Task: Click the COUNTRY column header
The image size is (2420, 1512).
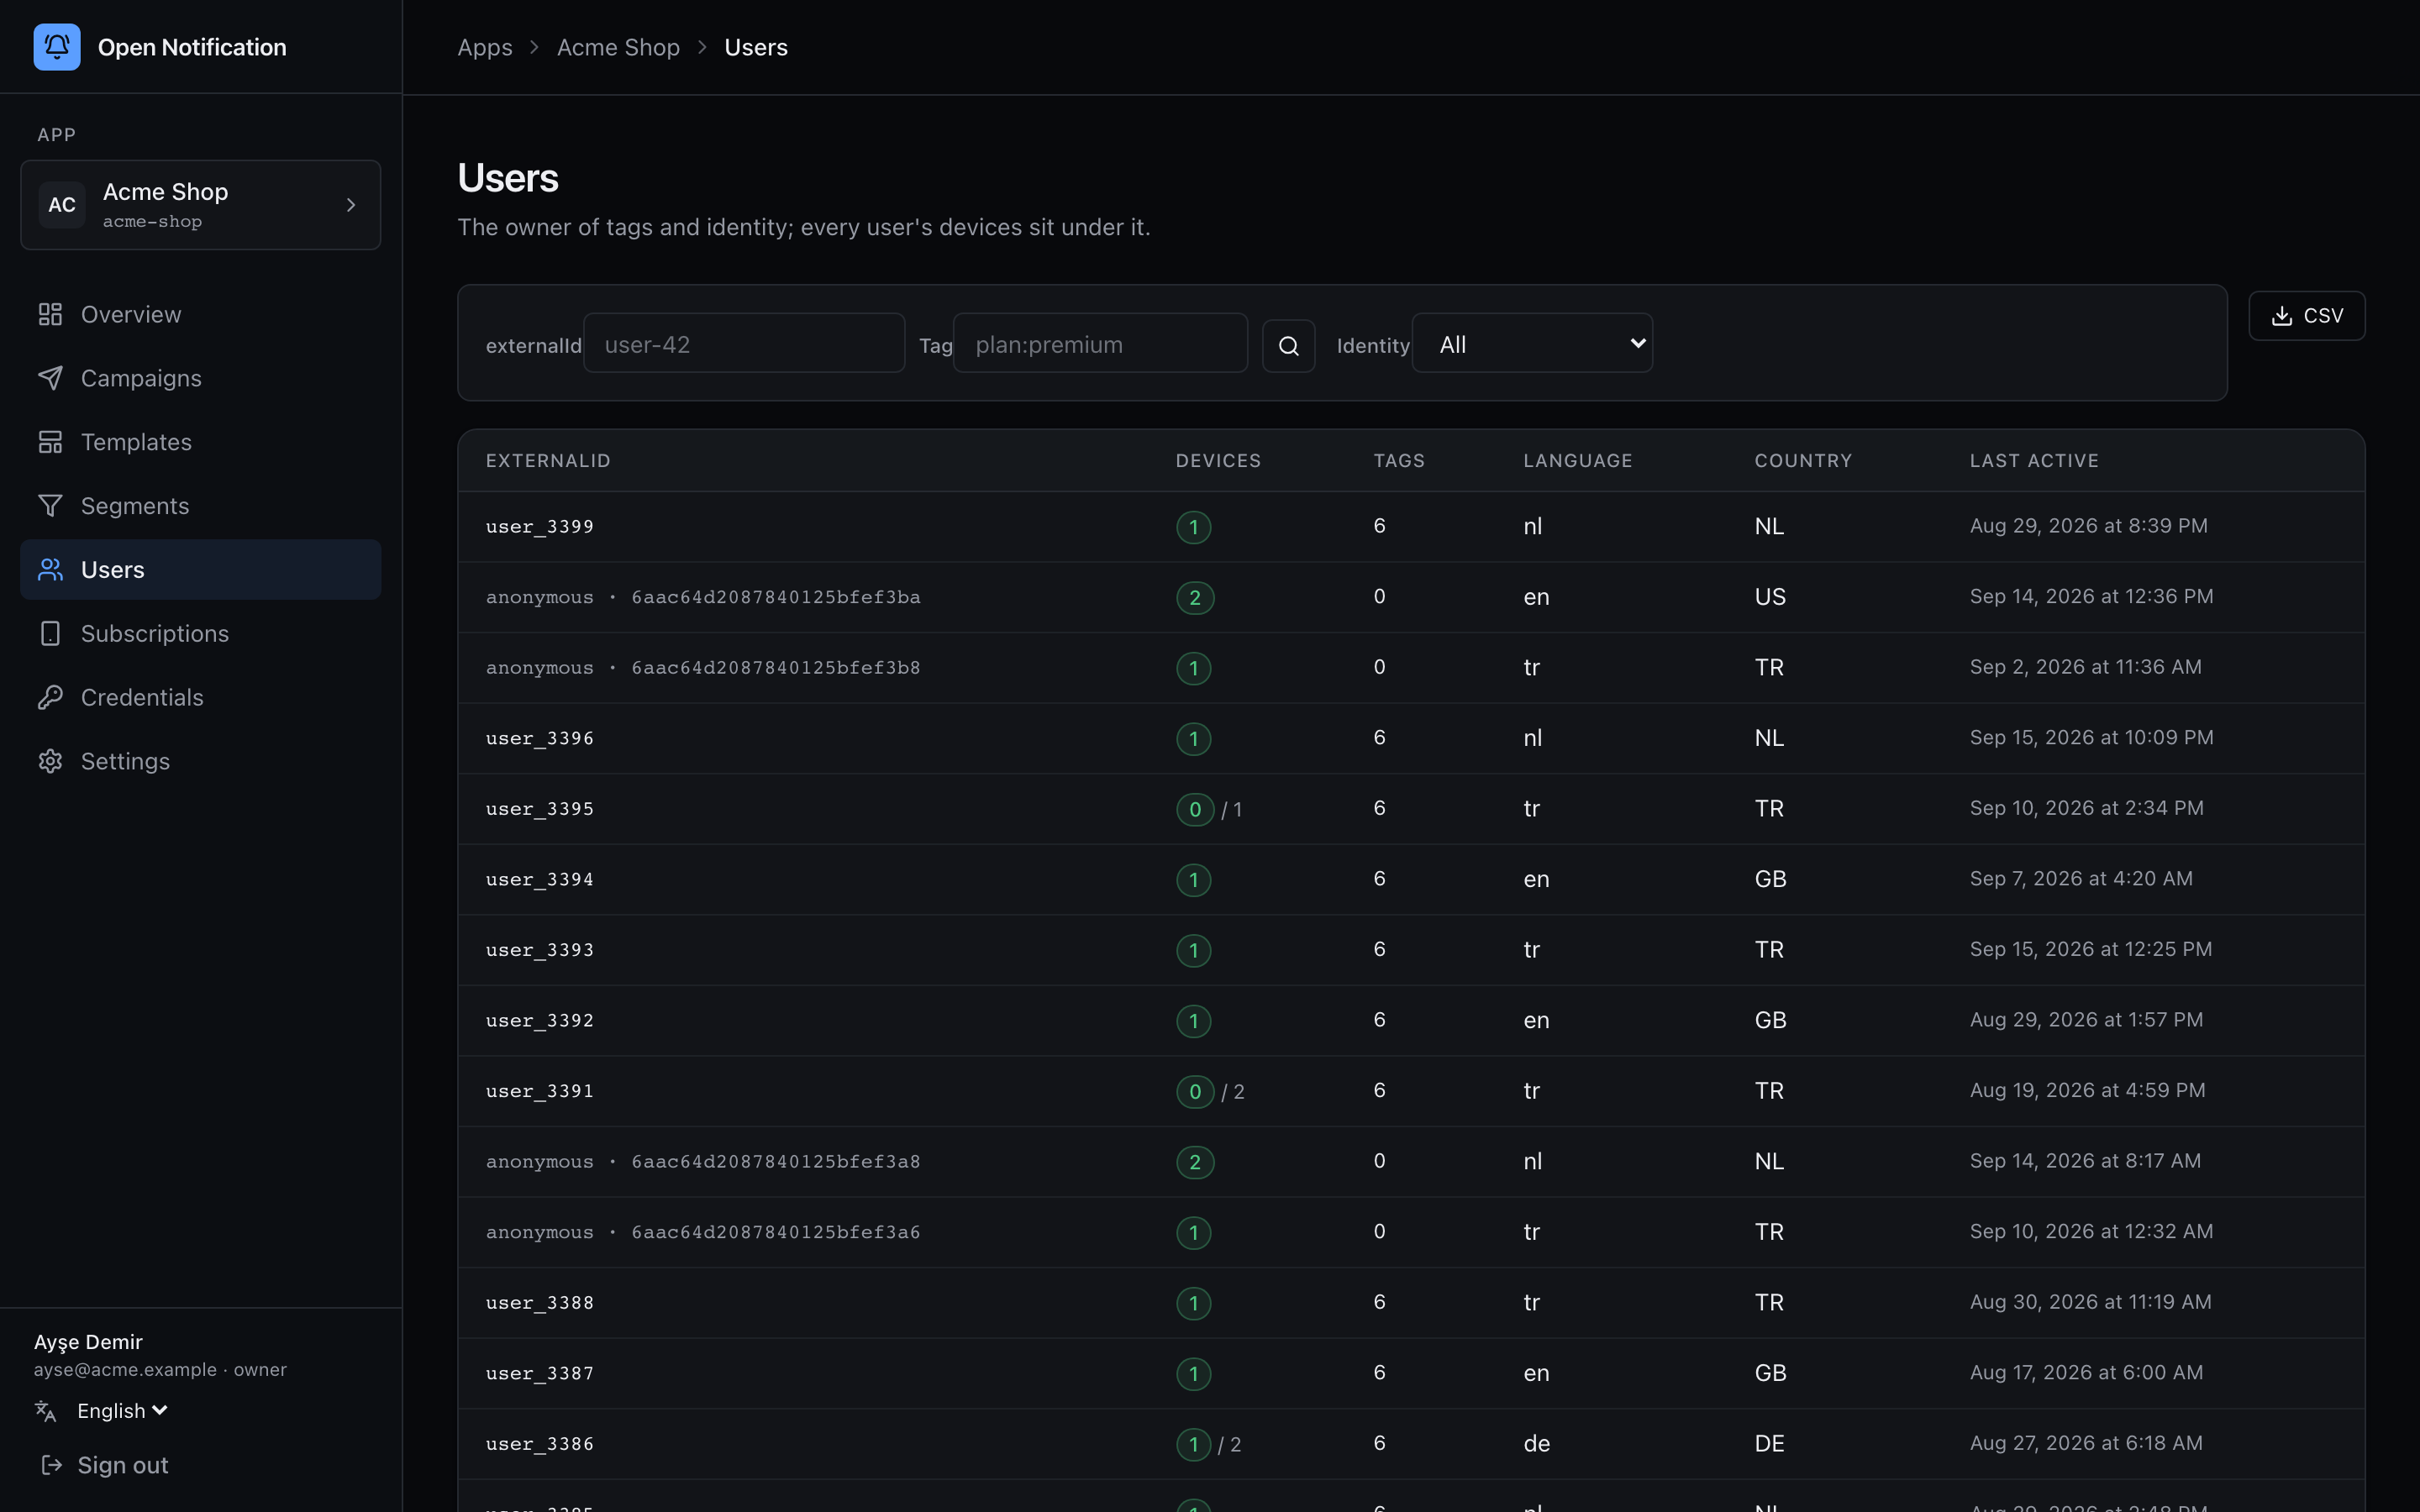Action: point(1803,461)
